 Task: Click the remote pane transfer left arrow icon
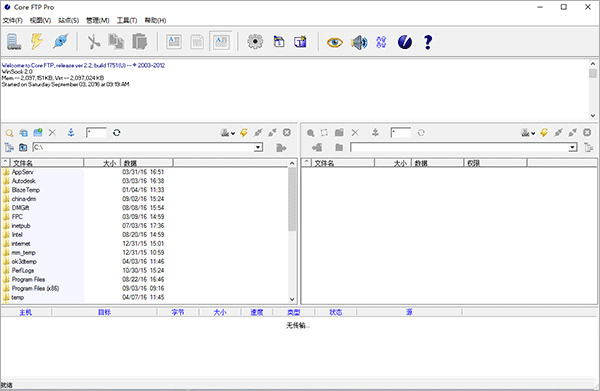pos(317,147)
